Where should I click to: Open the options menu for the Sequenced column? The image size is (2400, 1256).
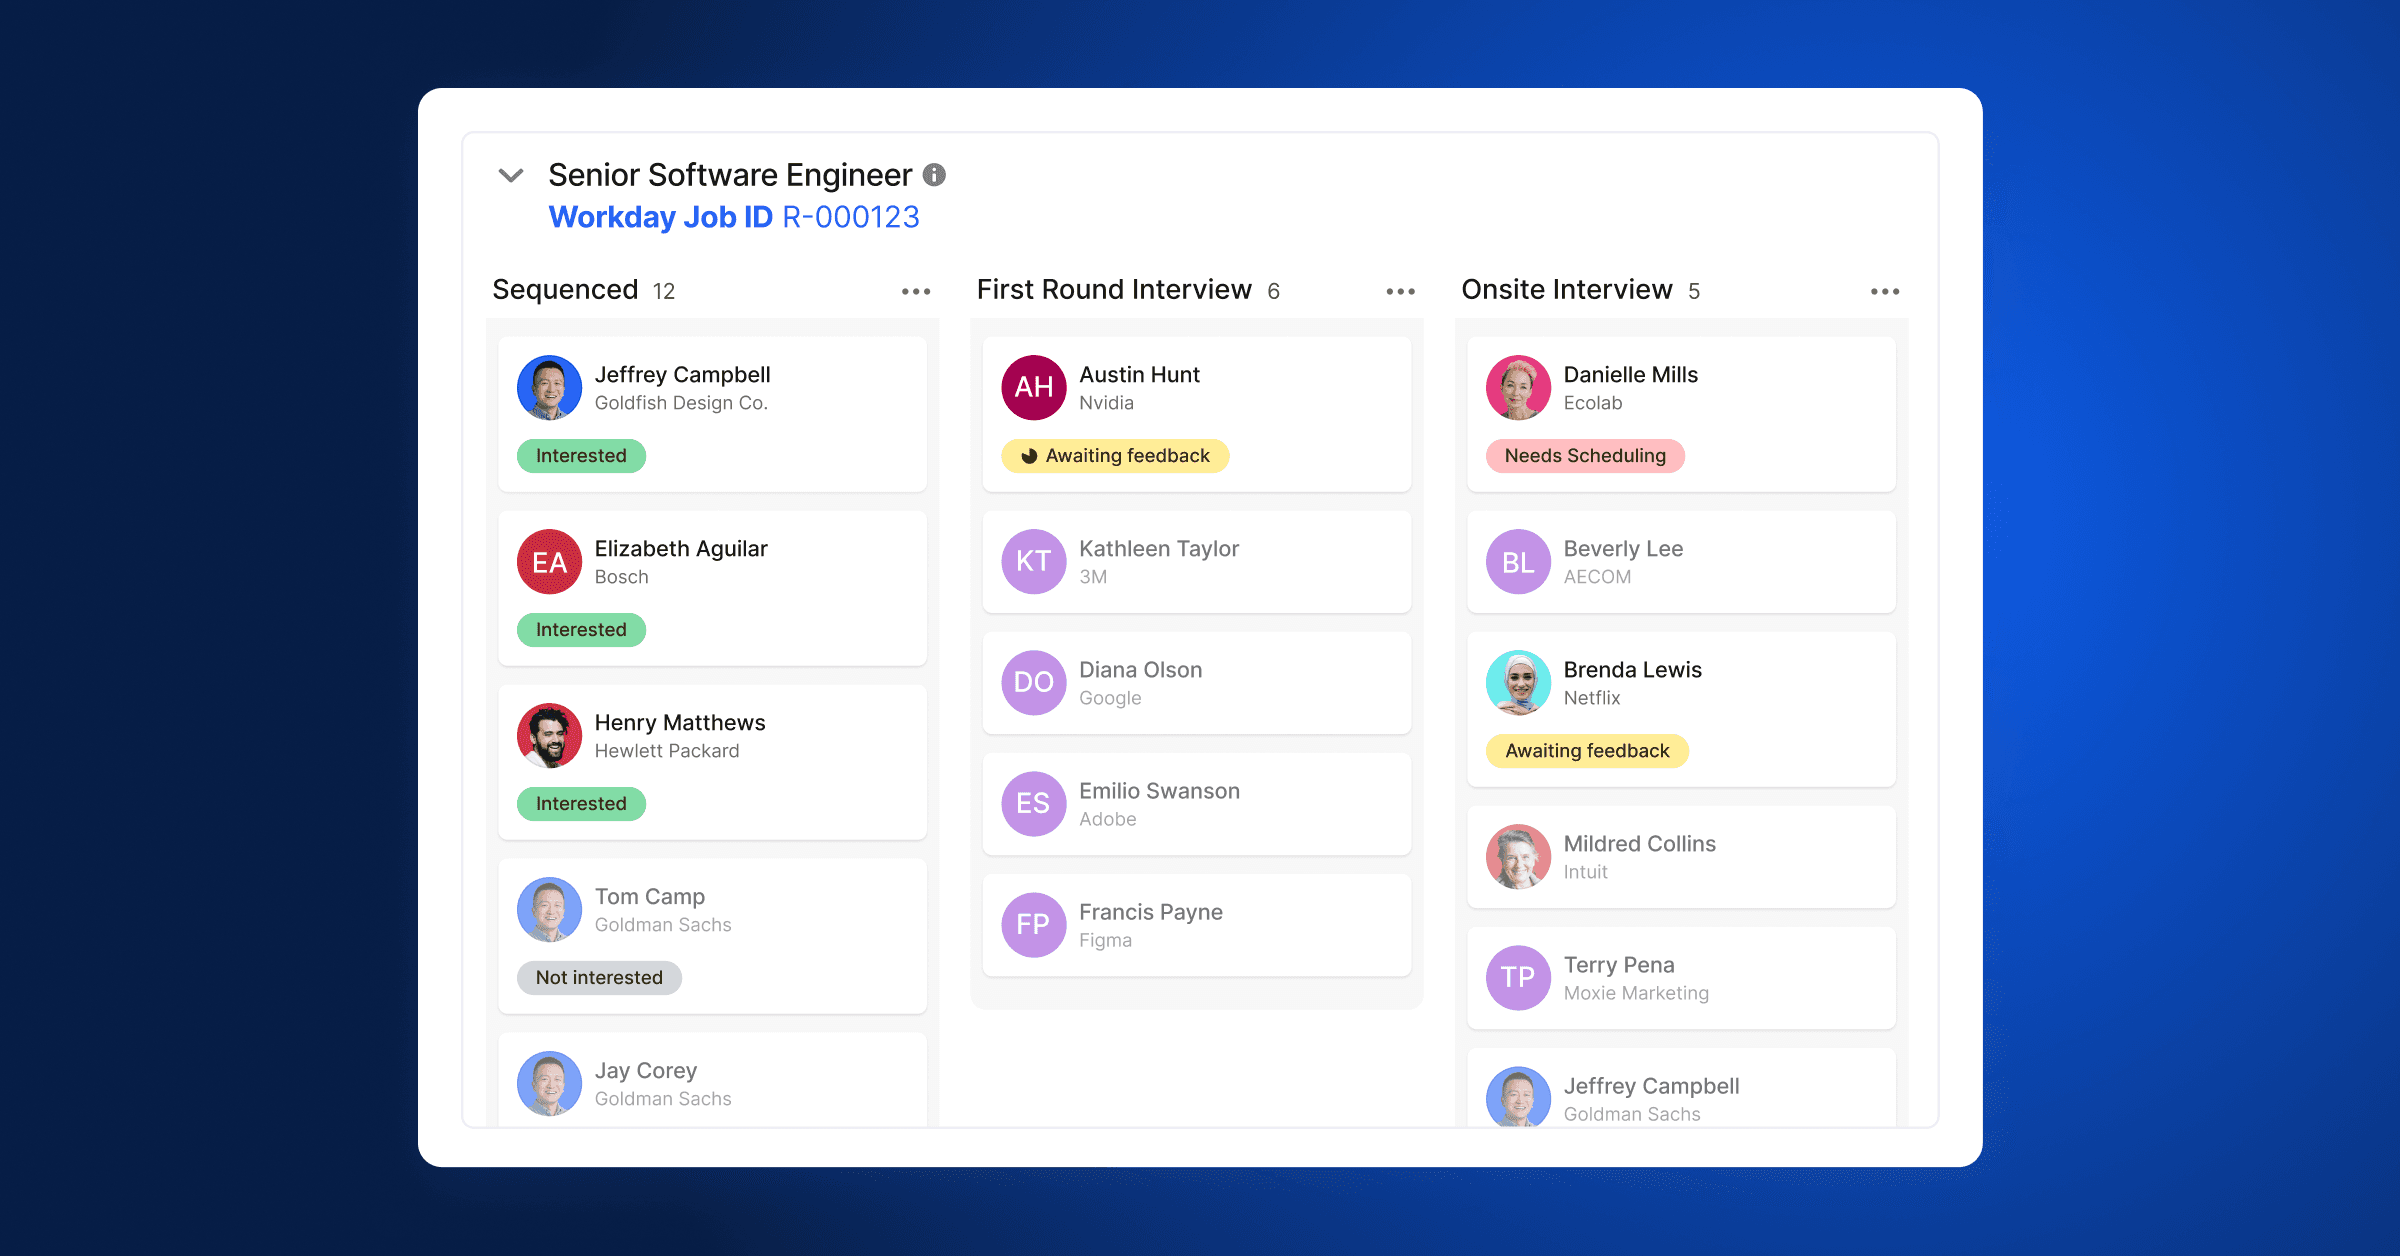tap(915, 290)
